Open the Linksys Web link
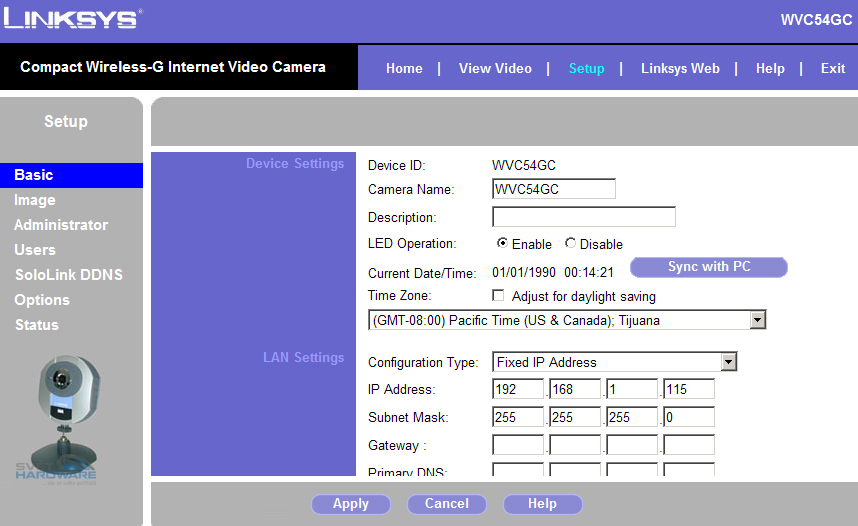The width and height of the screenshot is (858, 526). coord(680,68)
